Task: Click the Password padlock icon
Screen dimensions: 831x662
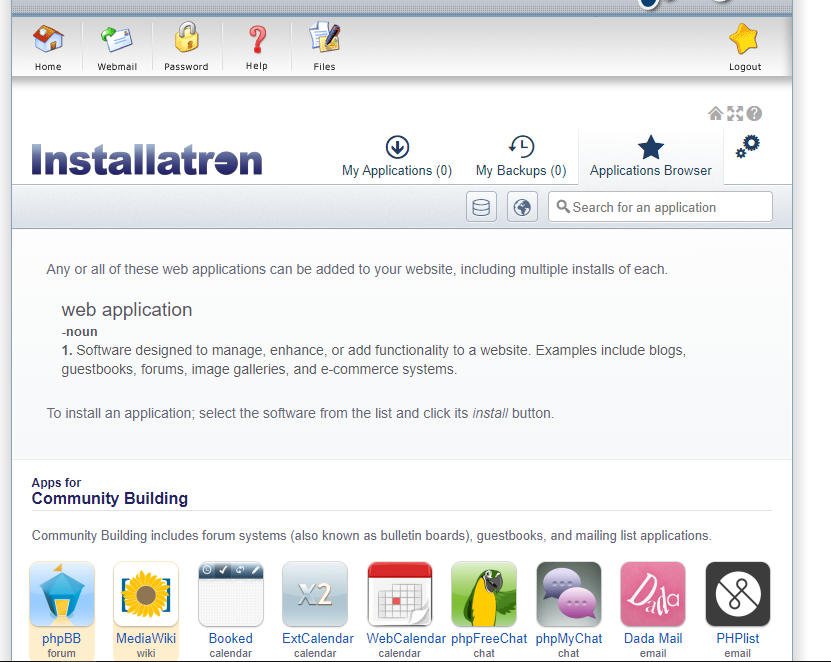Action: (186, 37)
